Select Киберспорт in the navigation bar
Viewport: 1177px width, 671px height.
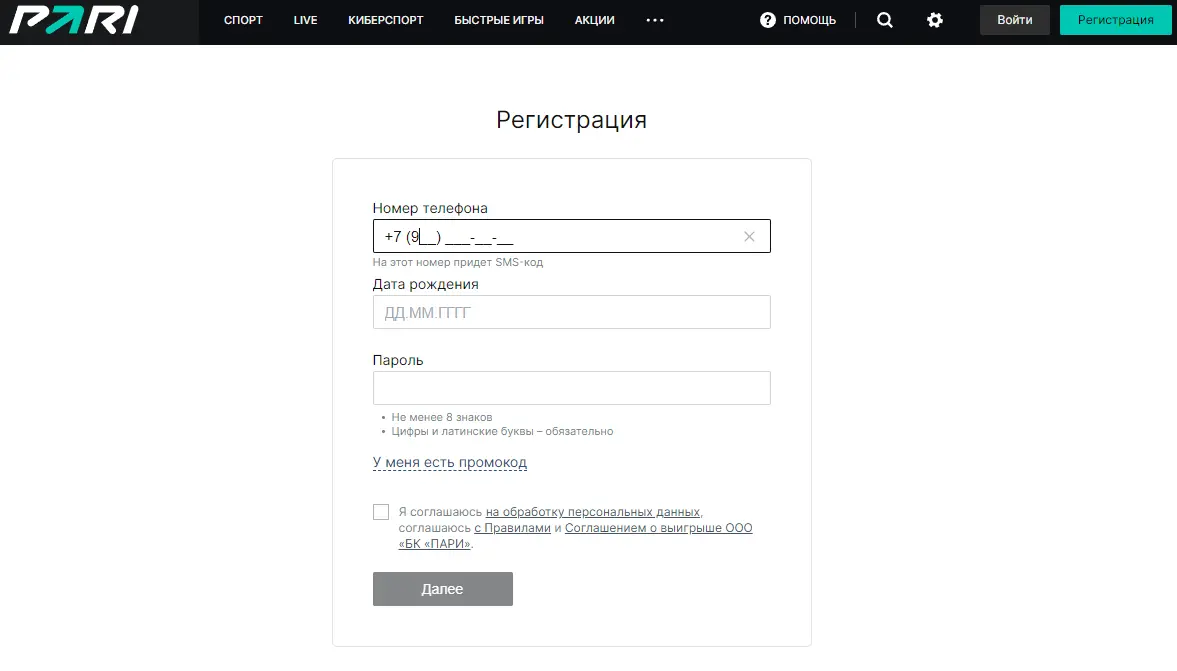point(386,20)
